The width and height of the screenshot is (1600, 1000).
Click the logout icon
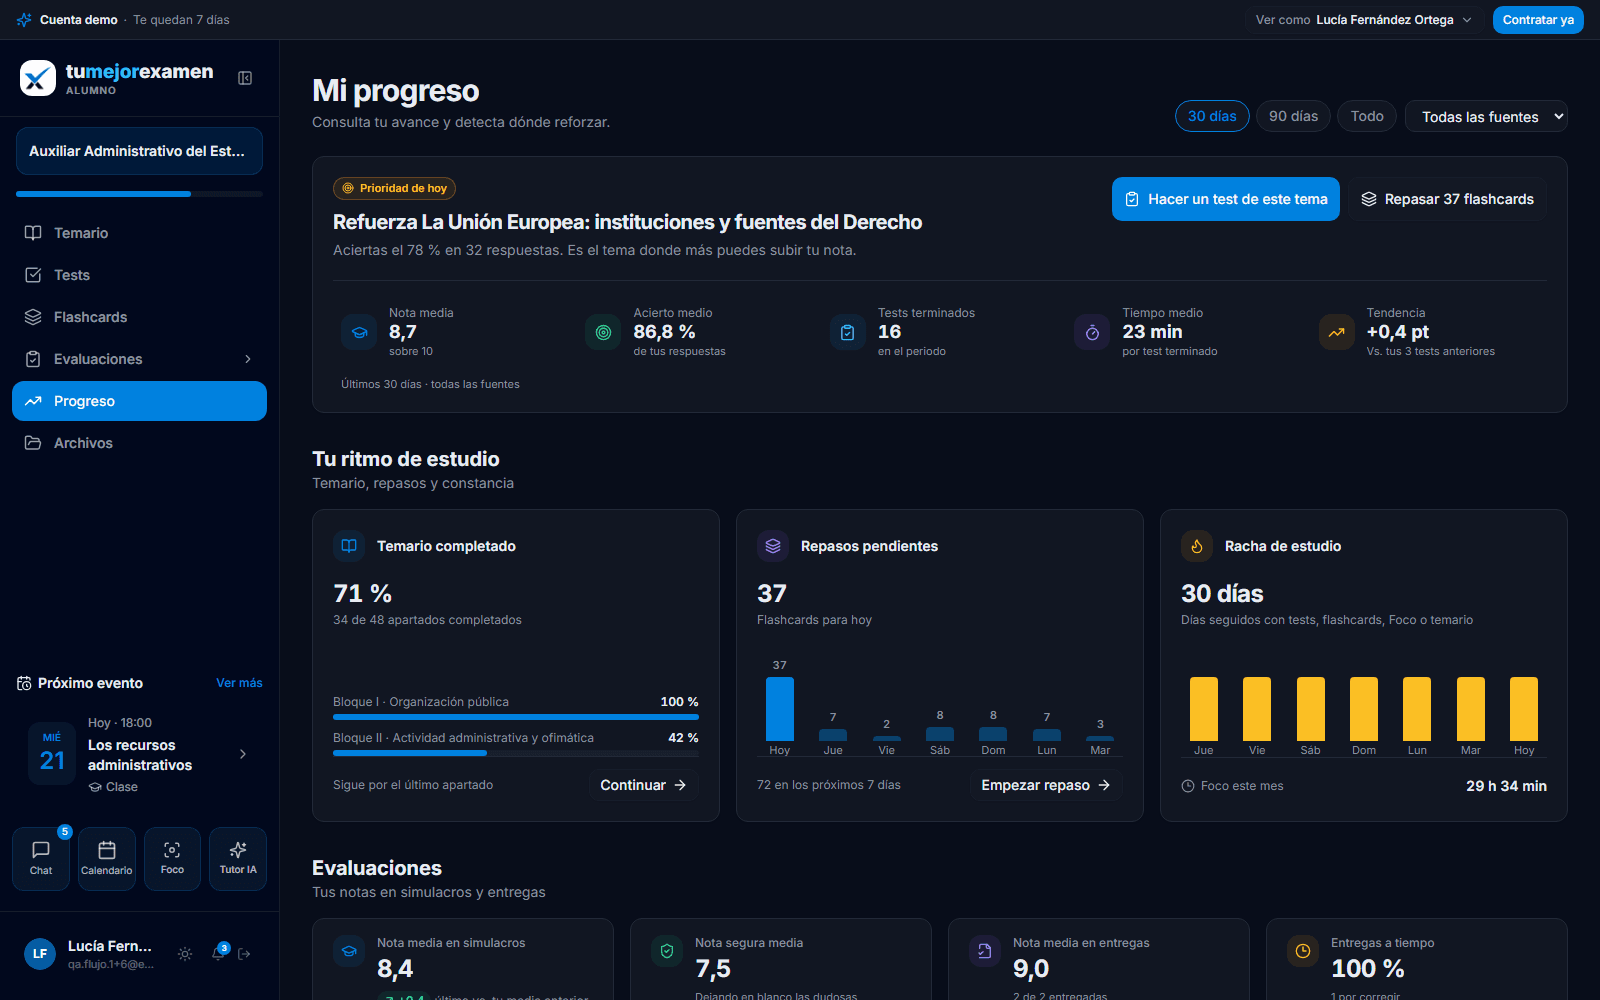(x=244, y=954)
